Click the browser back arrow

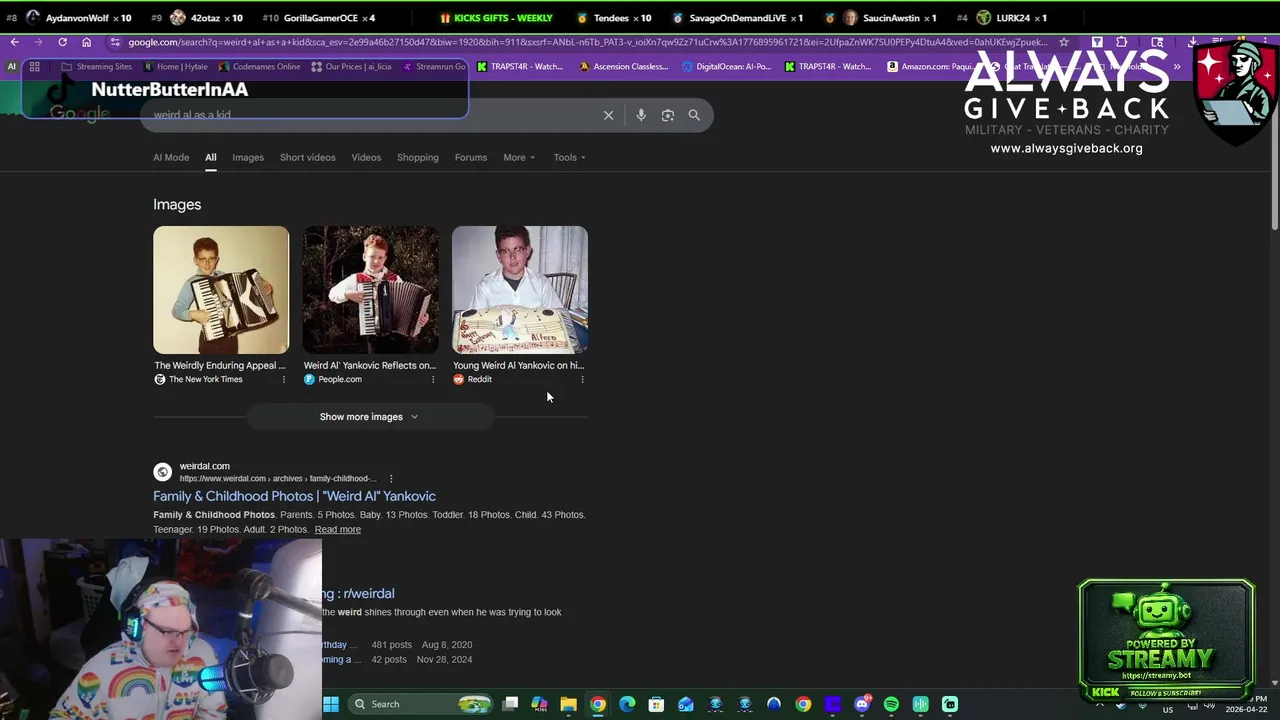pos(14,42)
